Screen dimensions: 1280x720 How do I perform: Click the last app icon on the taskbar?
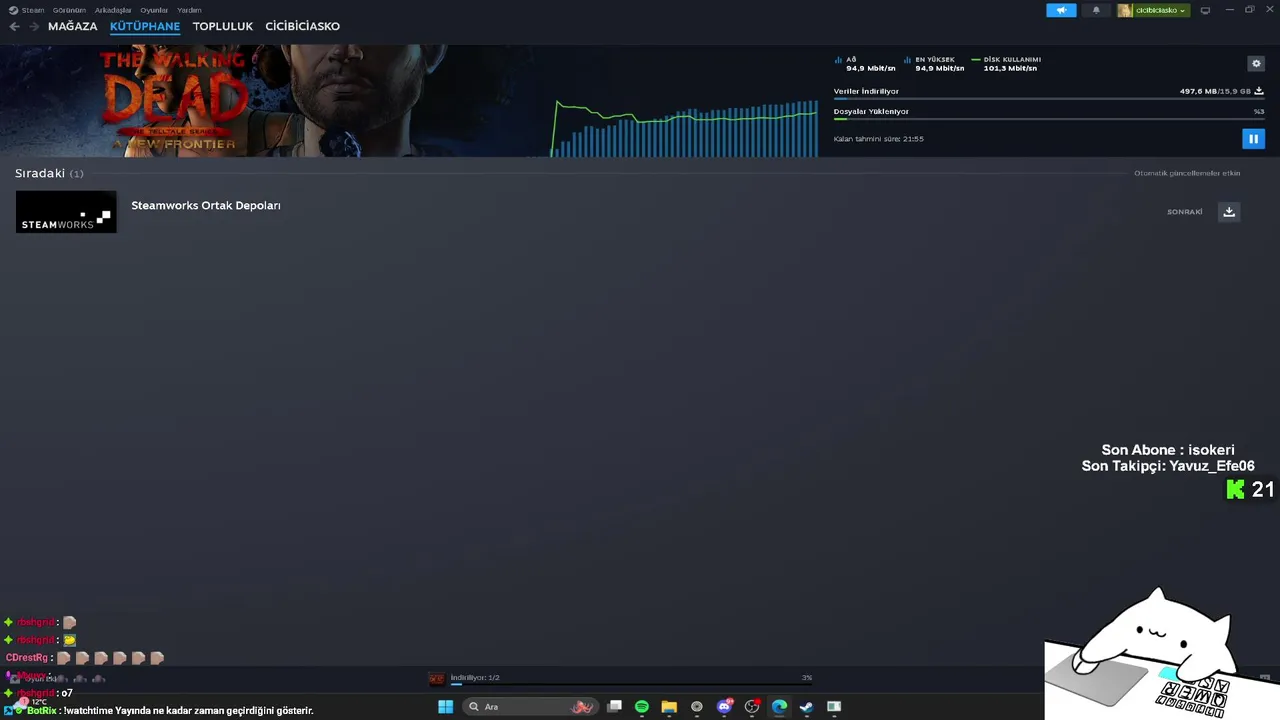pos(834,707)
